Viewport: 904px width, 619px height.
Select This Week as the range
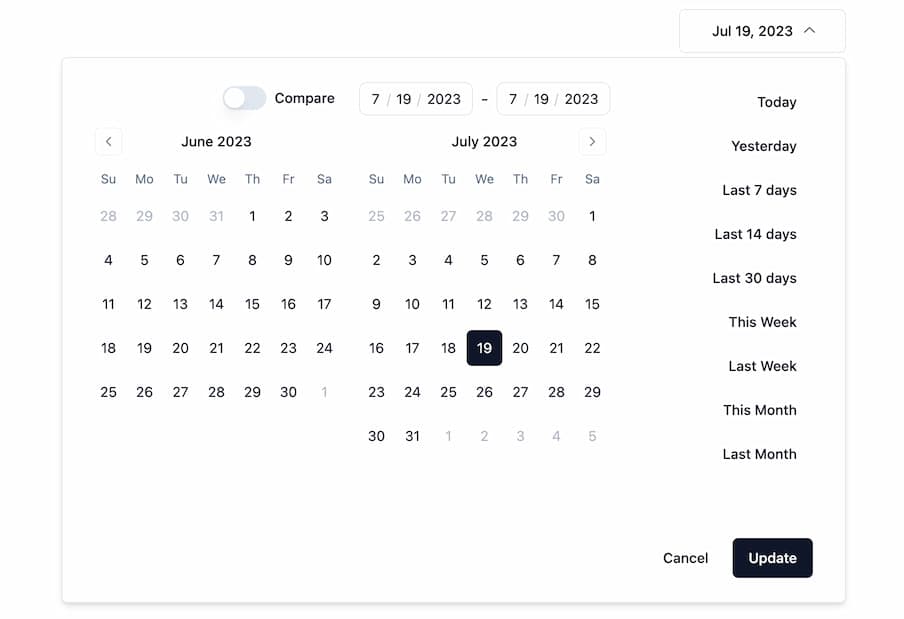point(762,322)
